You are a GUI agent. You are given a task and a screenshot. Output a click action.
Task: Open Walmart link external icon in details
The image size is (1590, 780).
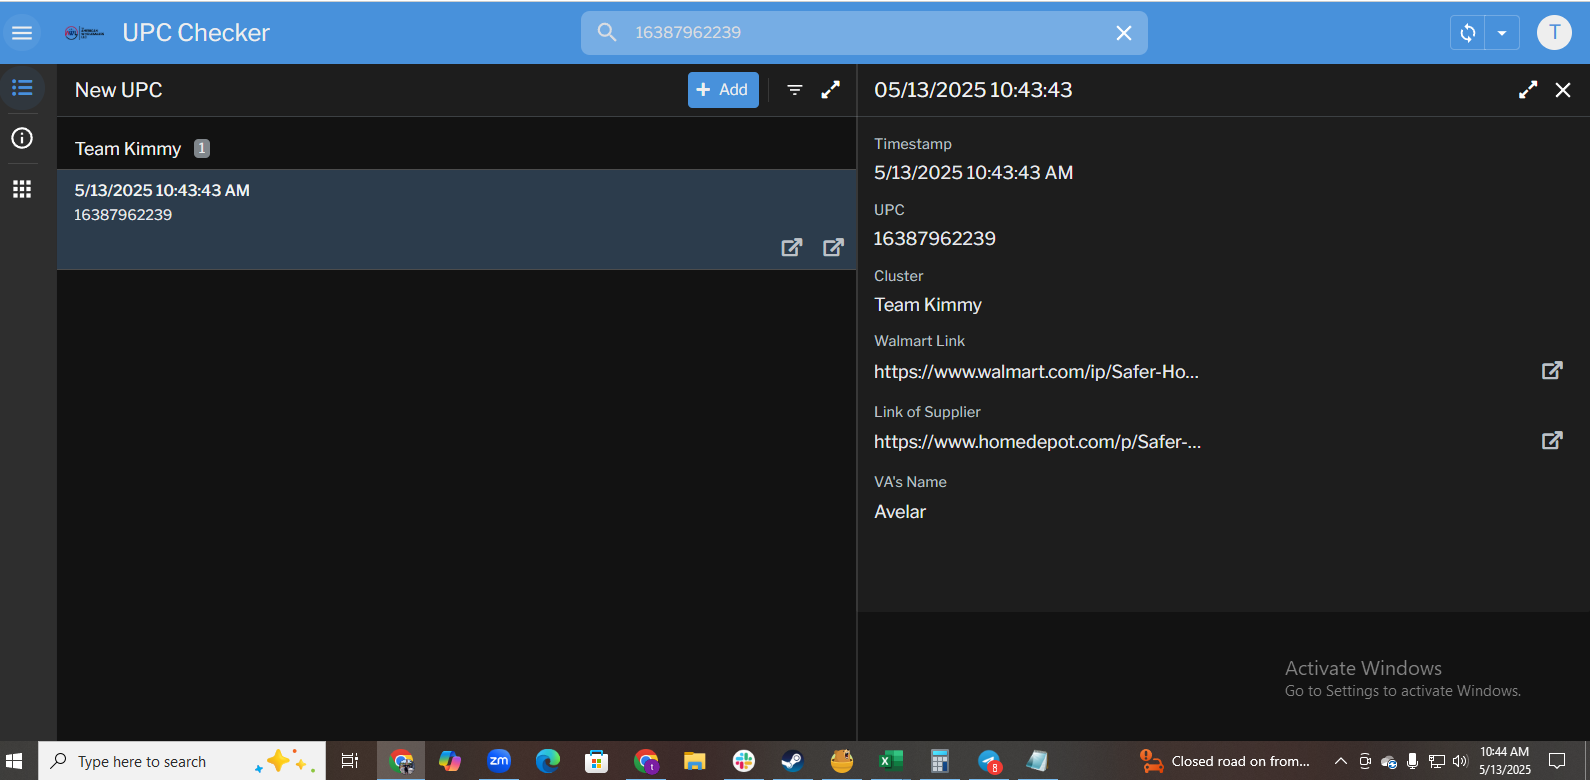(x=1552, y=371)
